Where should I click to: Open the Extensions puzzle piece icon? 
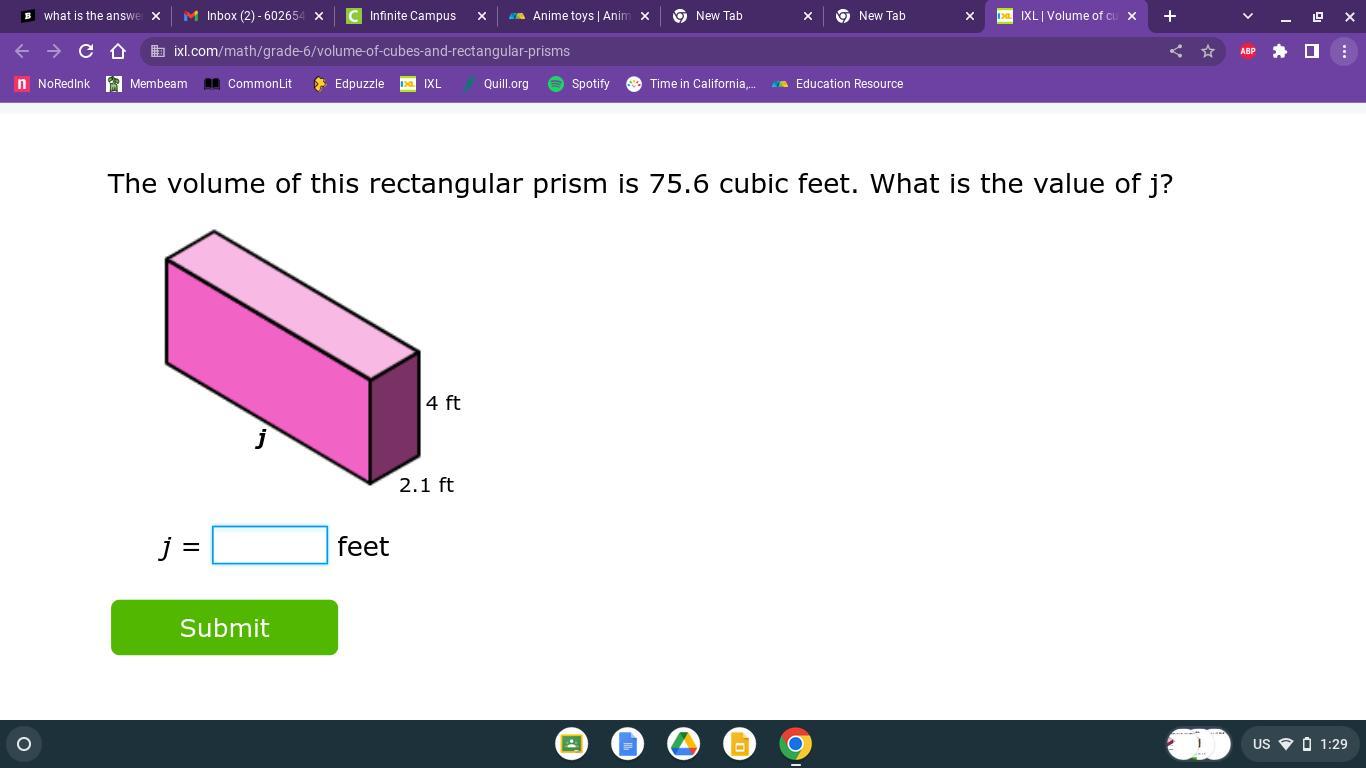pyautogui.click(x=1280, y=51)
